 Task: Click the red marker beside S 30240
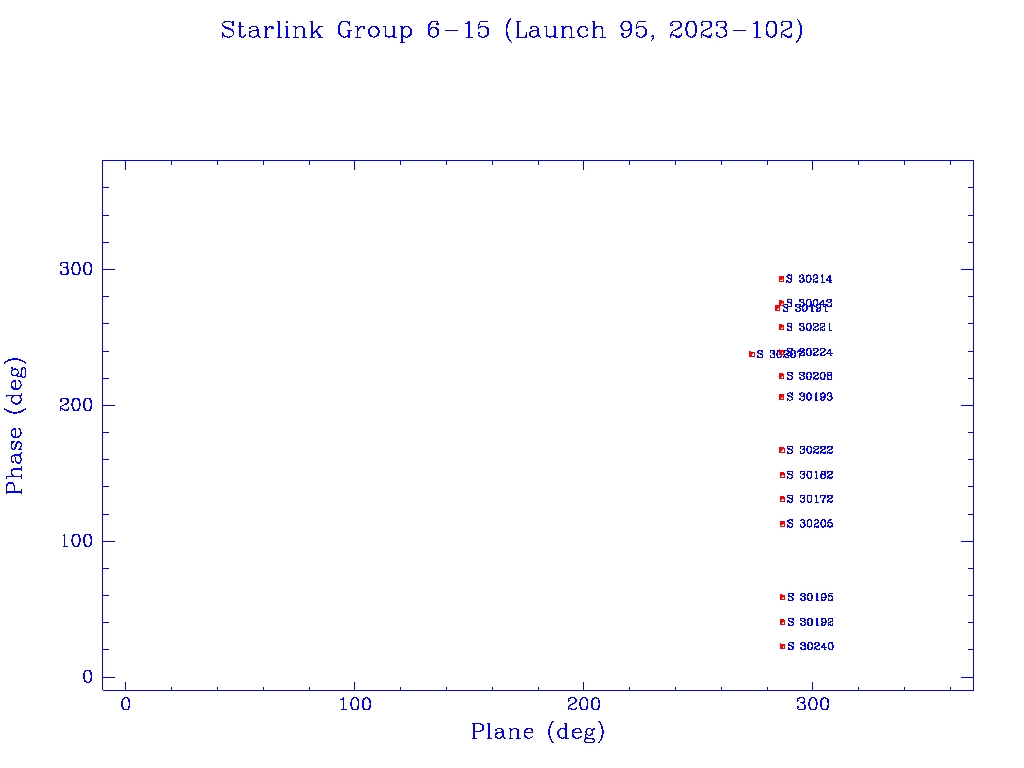pos(782,647)
